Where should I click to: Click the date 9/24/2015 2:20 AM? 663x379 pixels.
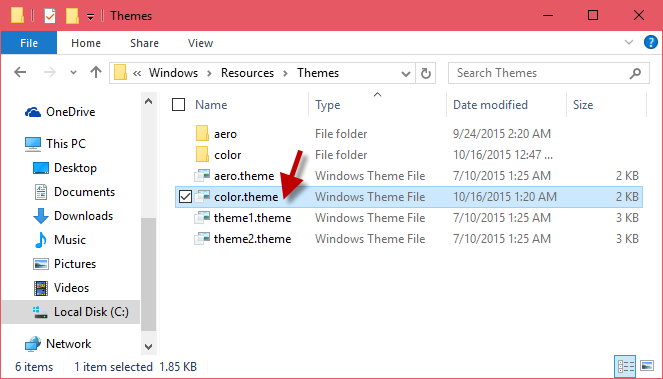502,134
